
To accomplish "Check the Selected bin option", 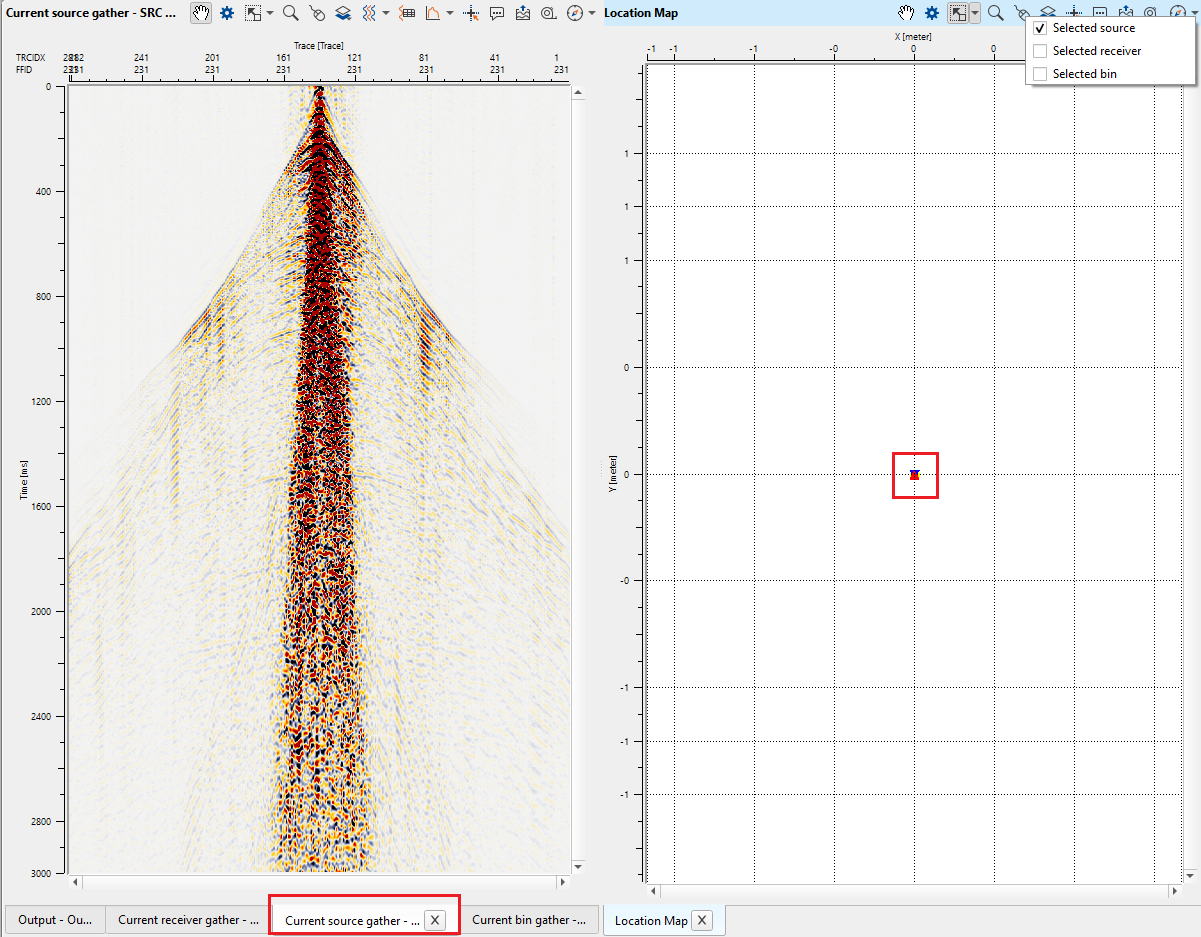I will pos(1040,74).
